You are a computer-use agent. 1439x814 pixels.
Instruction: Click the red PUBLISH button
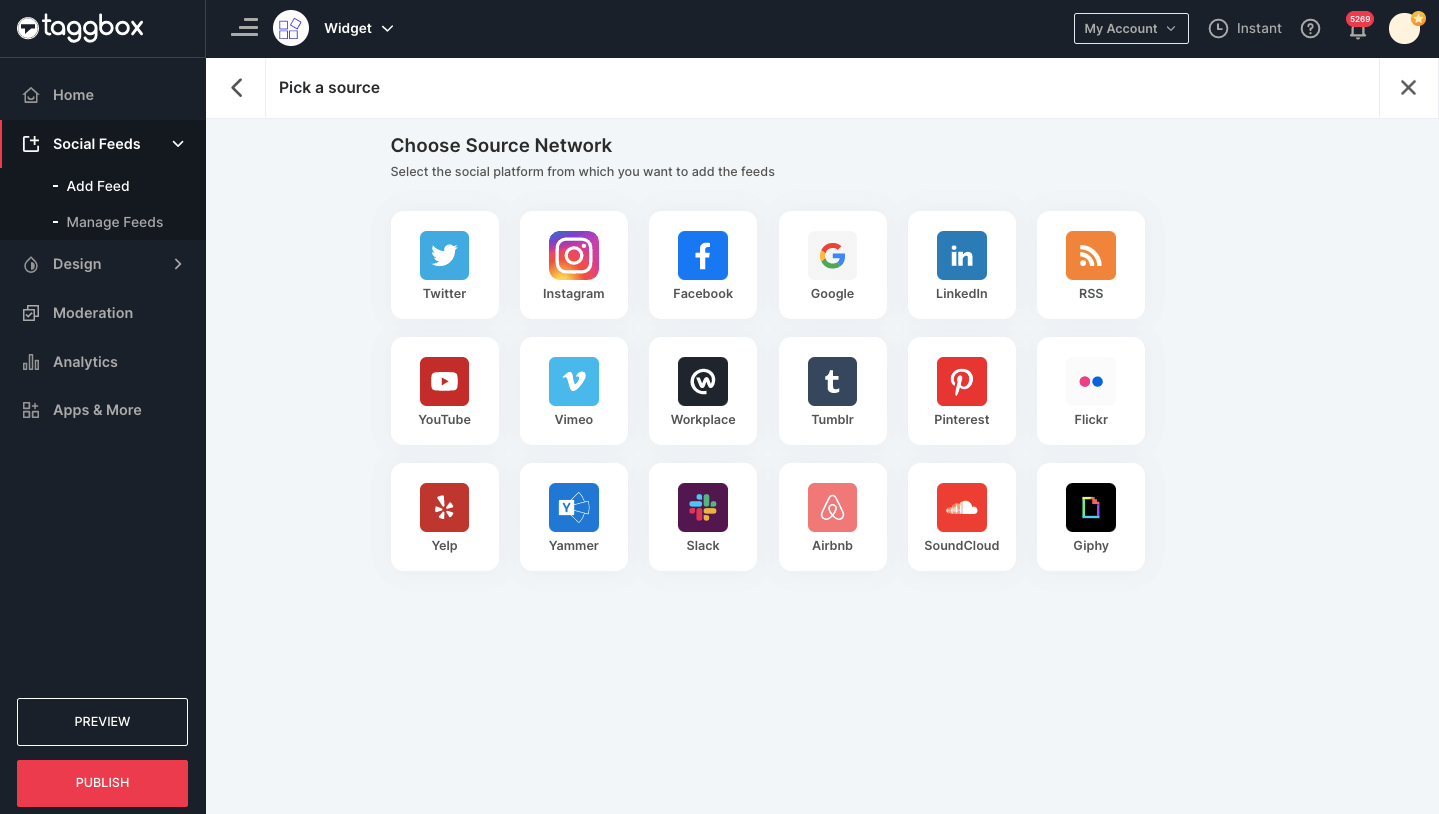coord(102,783)
